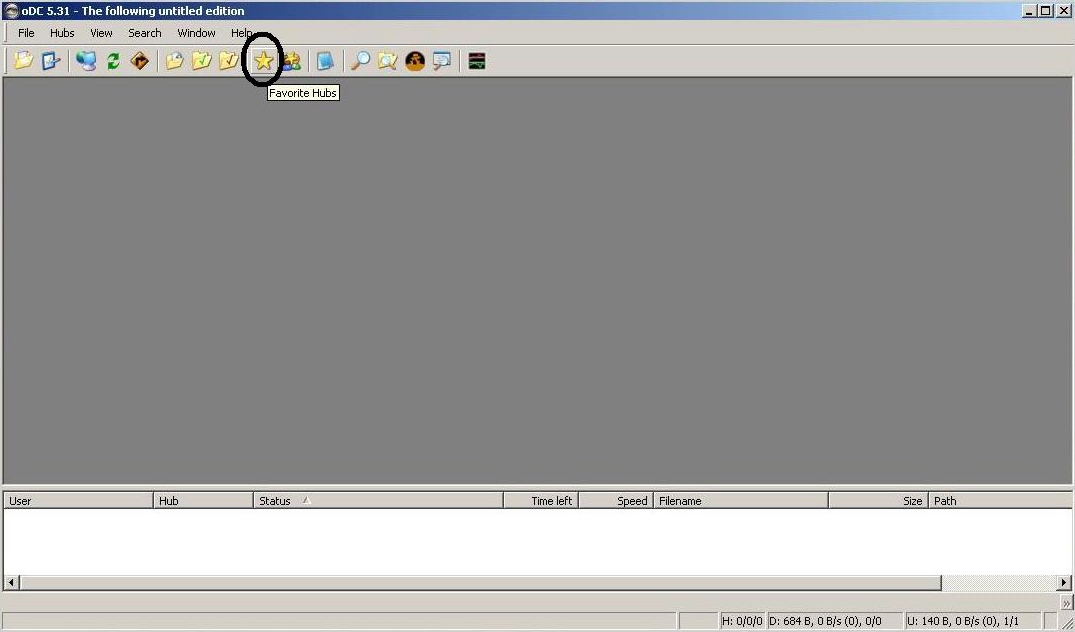Click the oDC application icon in title bar
1075x632 pixels.
(11, 11)
